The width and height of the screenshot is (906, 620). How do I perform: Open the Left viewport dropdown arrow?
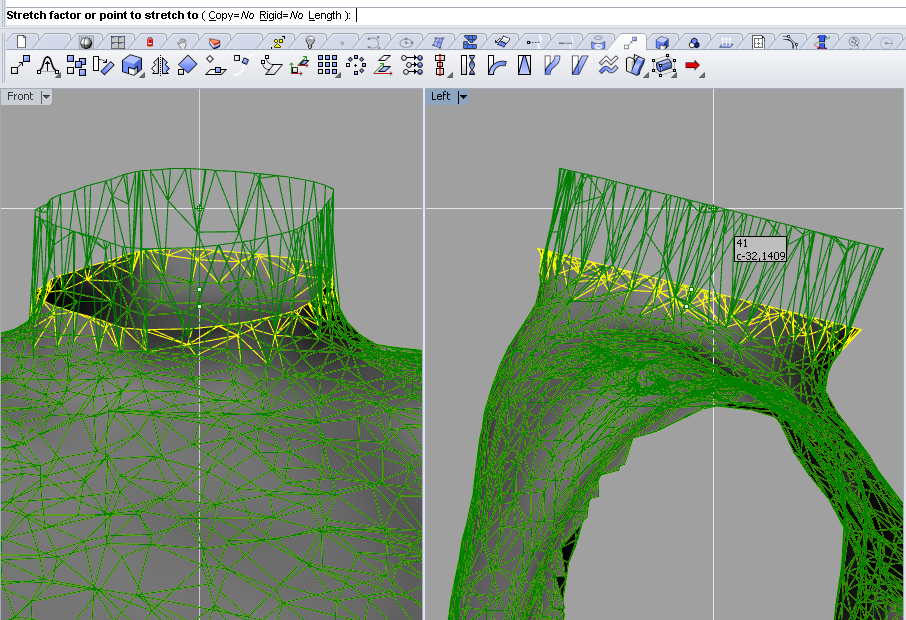463,97
